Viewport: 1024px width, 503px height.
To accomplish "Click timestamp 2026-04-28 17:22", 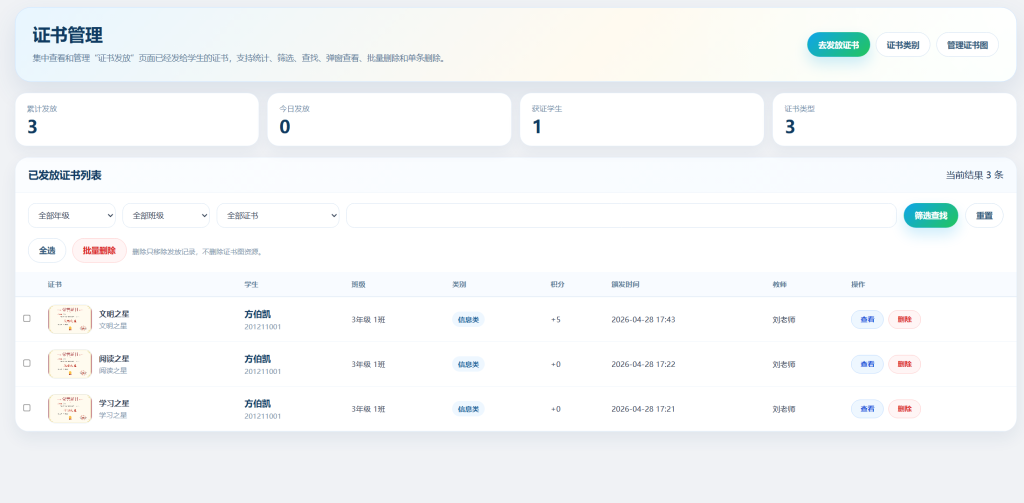I will pos(643,364).
